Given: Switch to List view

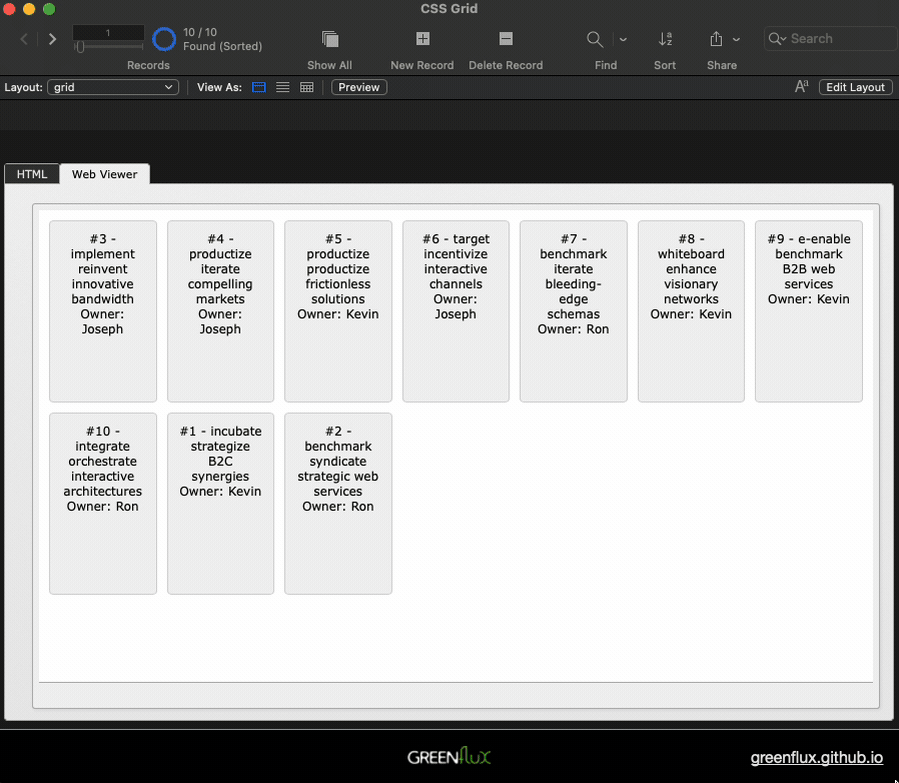Looking at the screenshot, I should click(283, 87).
